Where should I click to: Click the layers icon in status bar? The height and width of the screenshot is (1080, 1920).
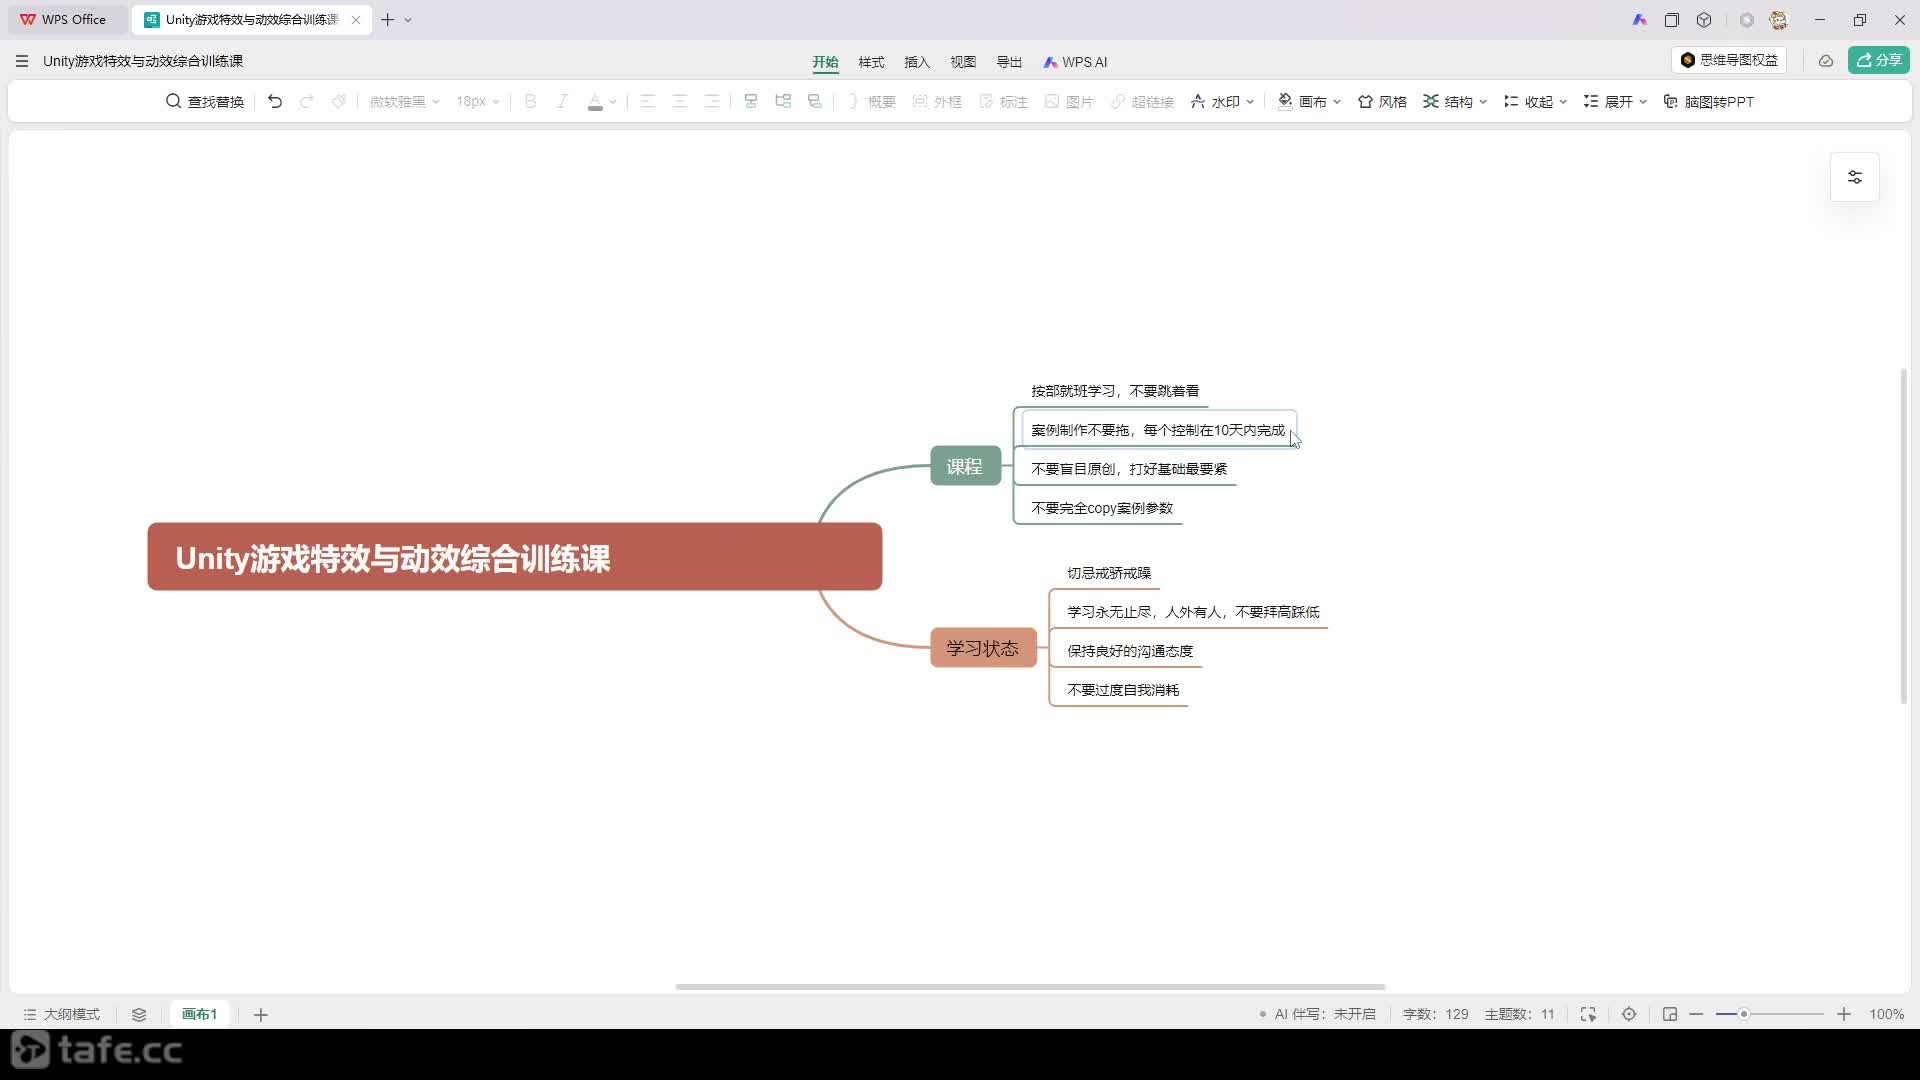pyautogui.click(x=139, y=1014)
